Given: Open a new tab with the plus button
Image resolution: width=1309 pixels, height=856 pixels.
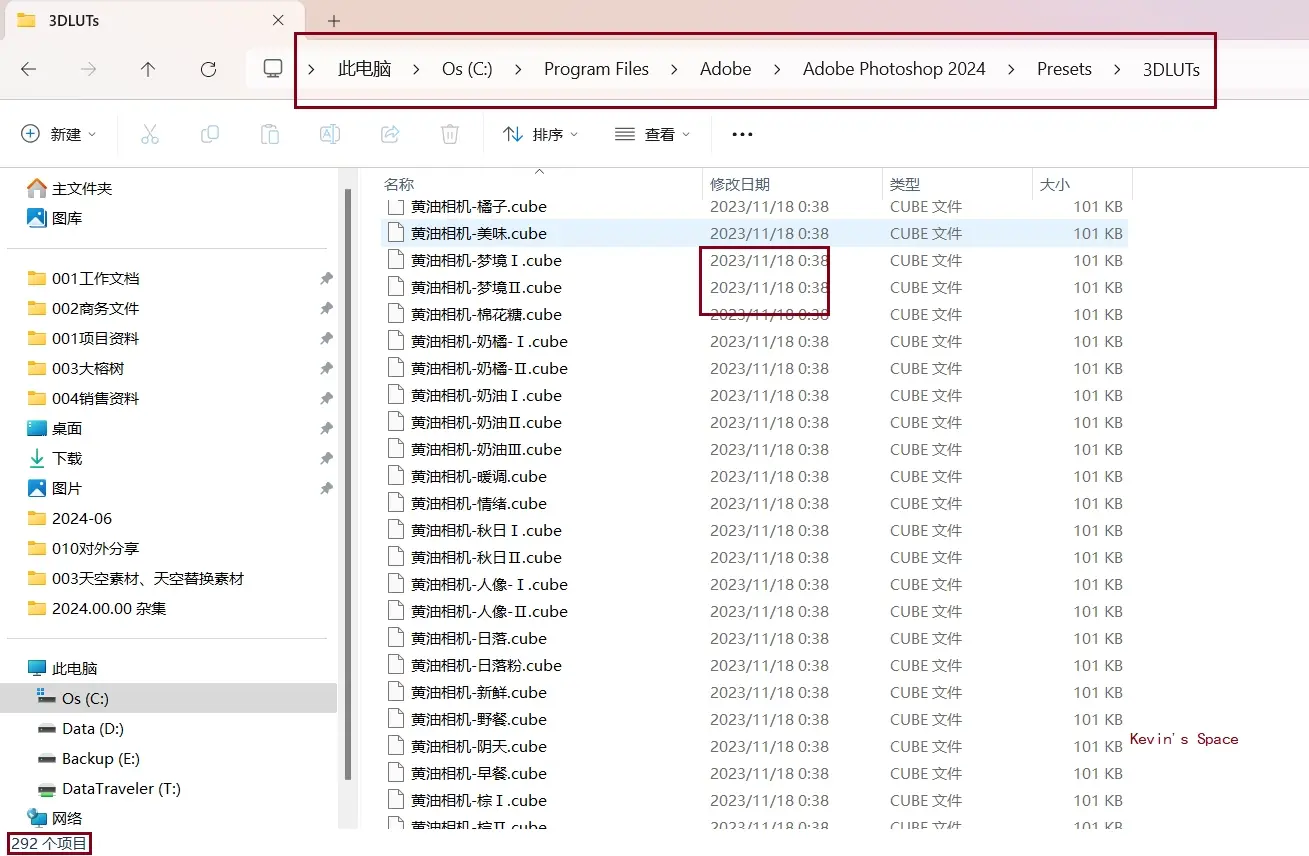Looking at the screenshot, I should pyautogui.click(x=333, y=20).
